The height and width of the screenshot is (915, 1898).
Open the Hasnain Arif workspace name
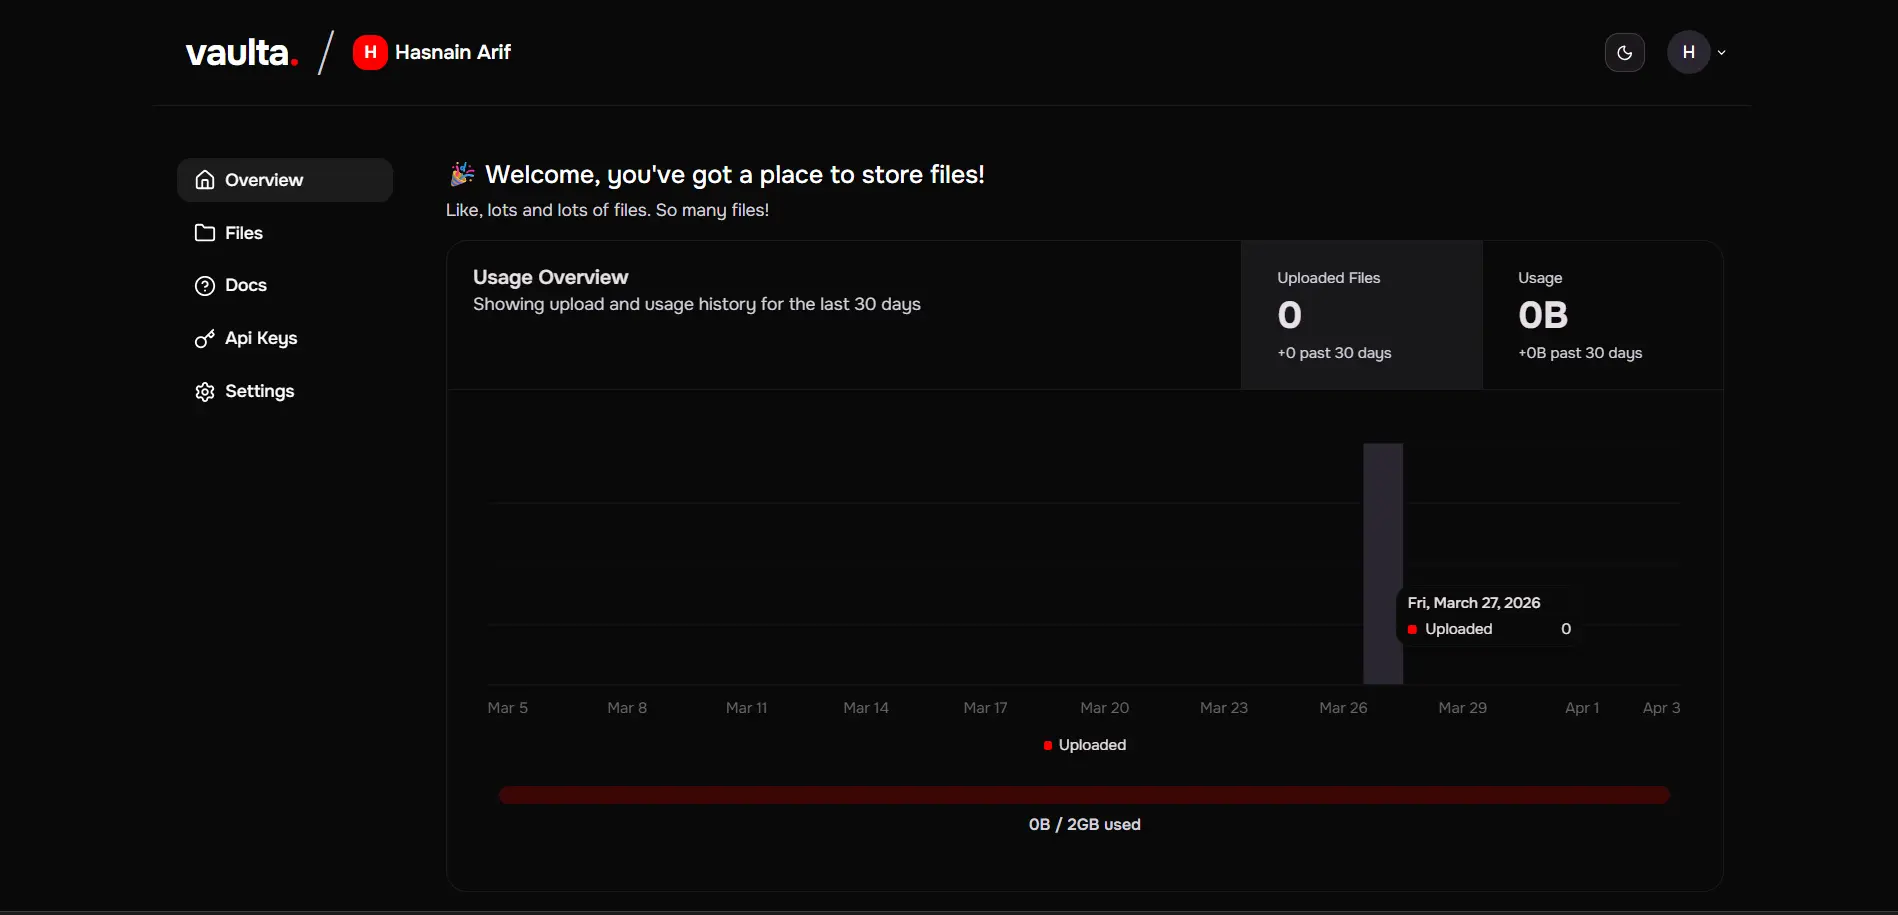click(x=453, y=52)
